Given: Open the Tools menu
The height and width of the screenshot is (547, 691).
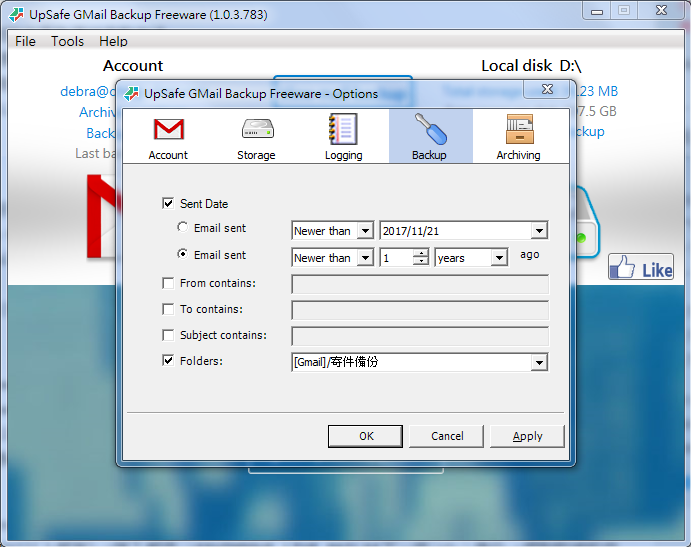Looking at the screenshot, I should 67,41.
